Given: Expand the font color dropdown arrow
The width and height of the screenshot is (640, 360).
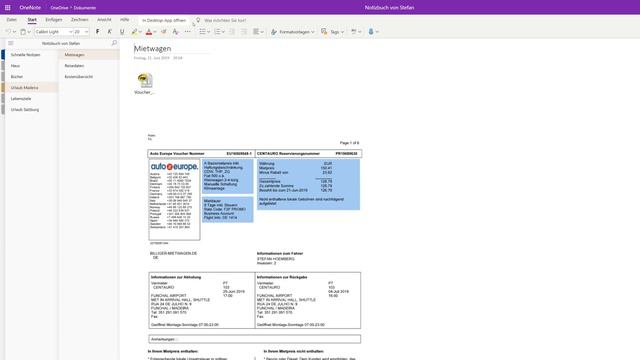Looking at the screenshot, I should [x=155, y=32].
